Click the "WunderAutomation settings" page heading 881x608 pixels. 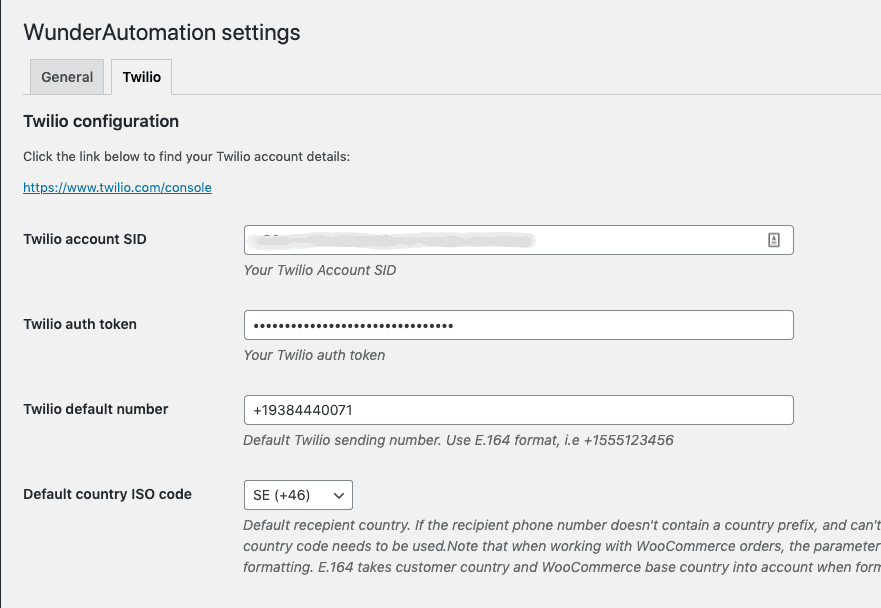coord(161,32)
